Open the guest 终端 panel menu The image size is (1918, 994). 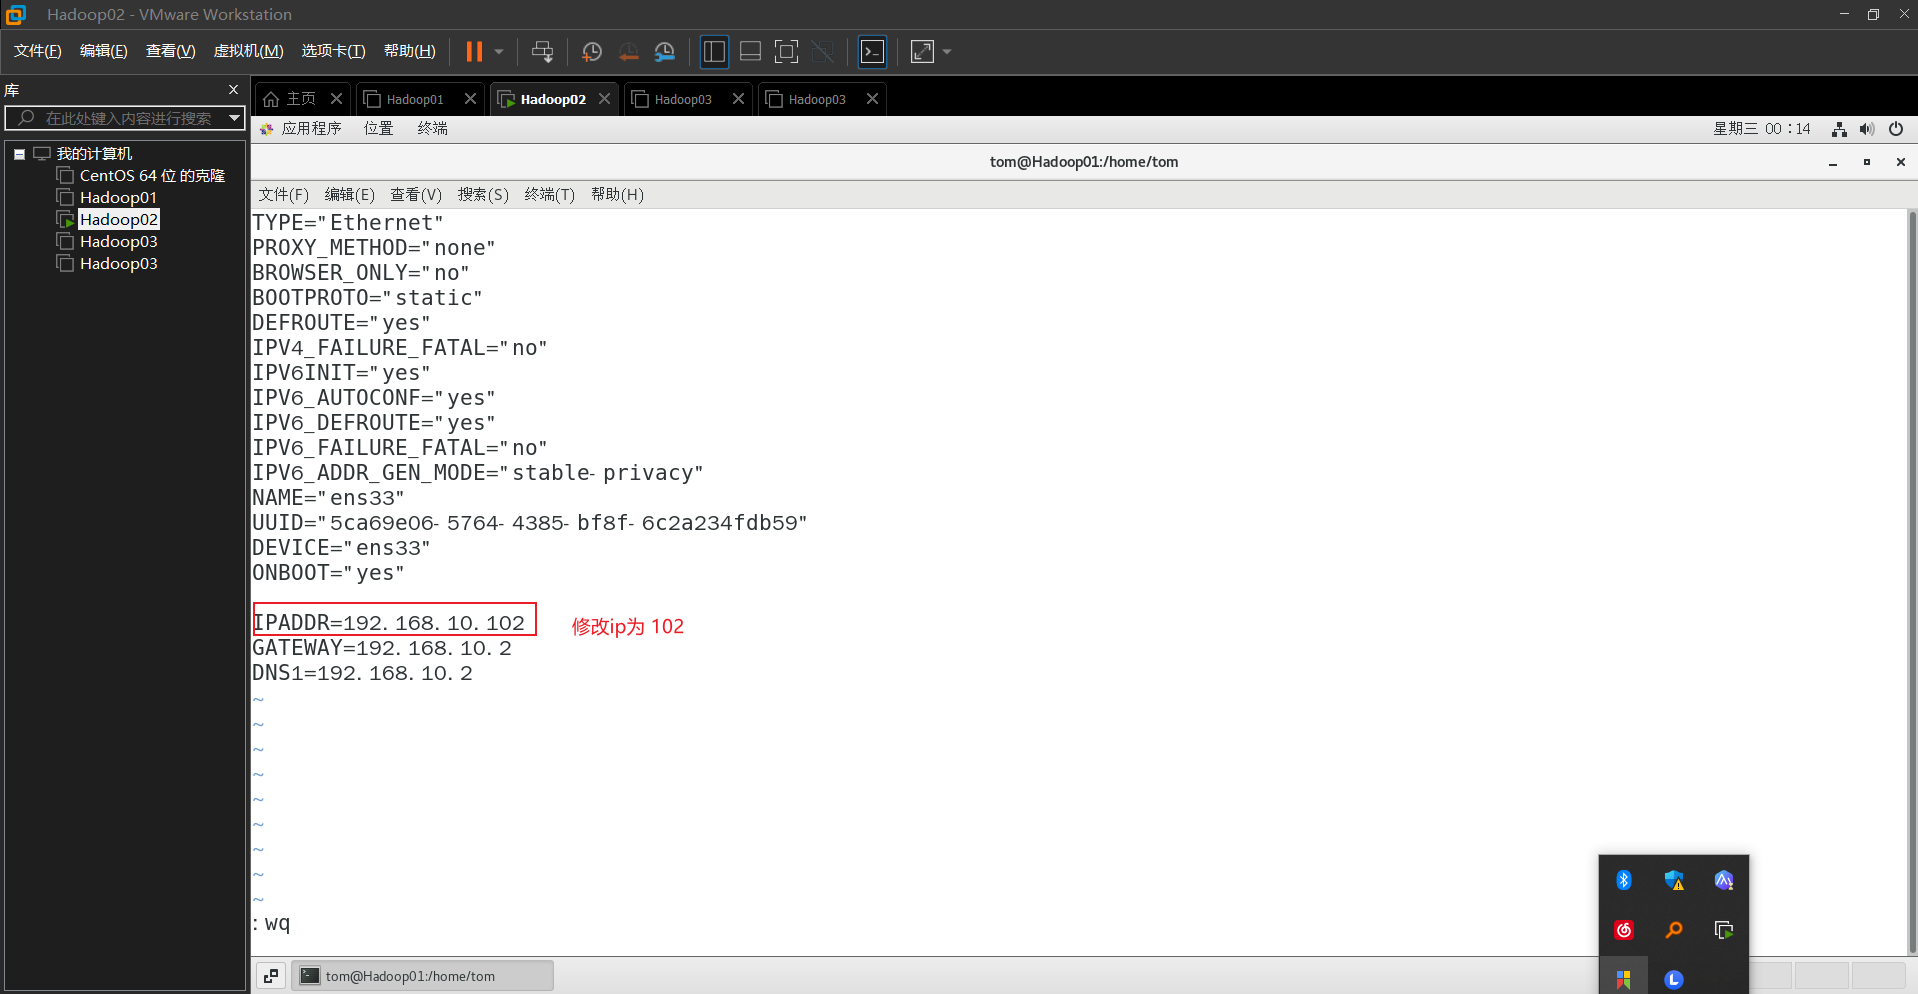coord(432,129)
